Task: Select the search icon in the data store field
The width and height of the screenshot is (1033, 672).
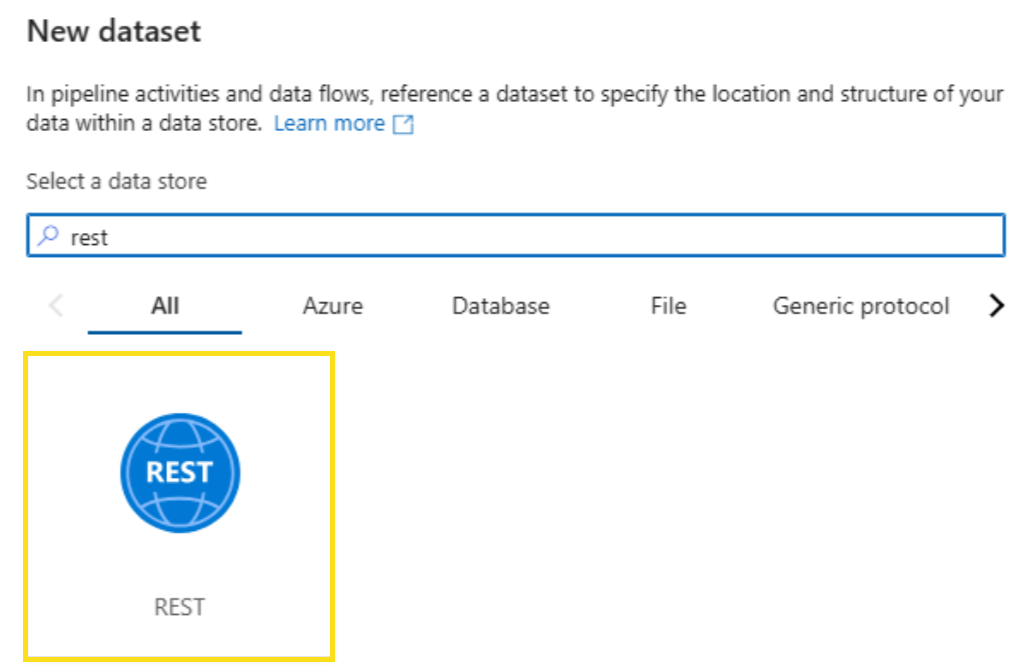Action: click(x=47, y=235)
